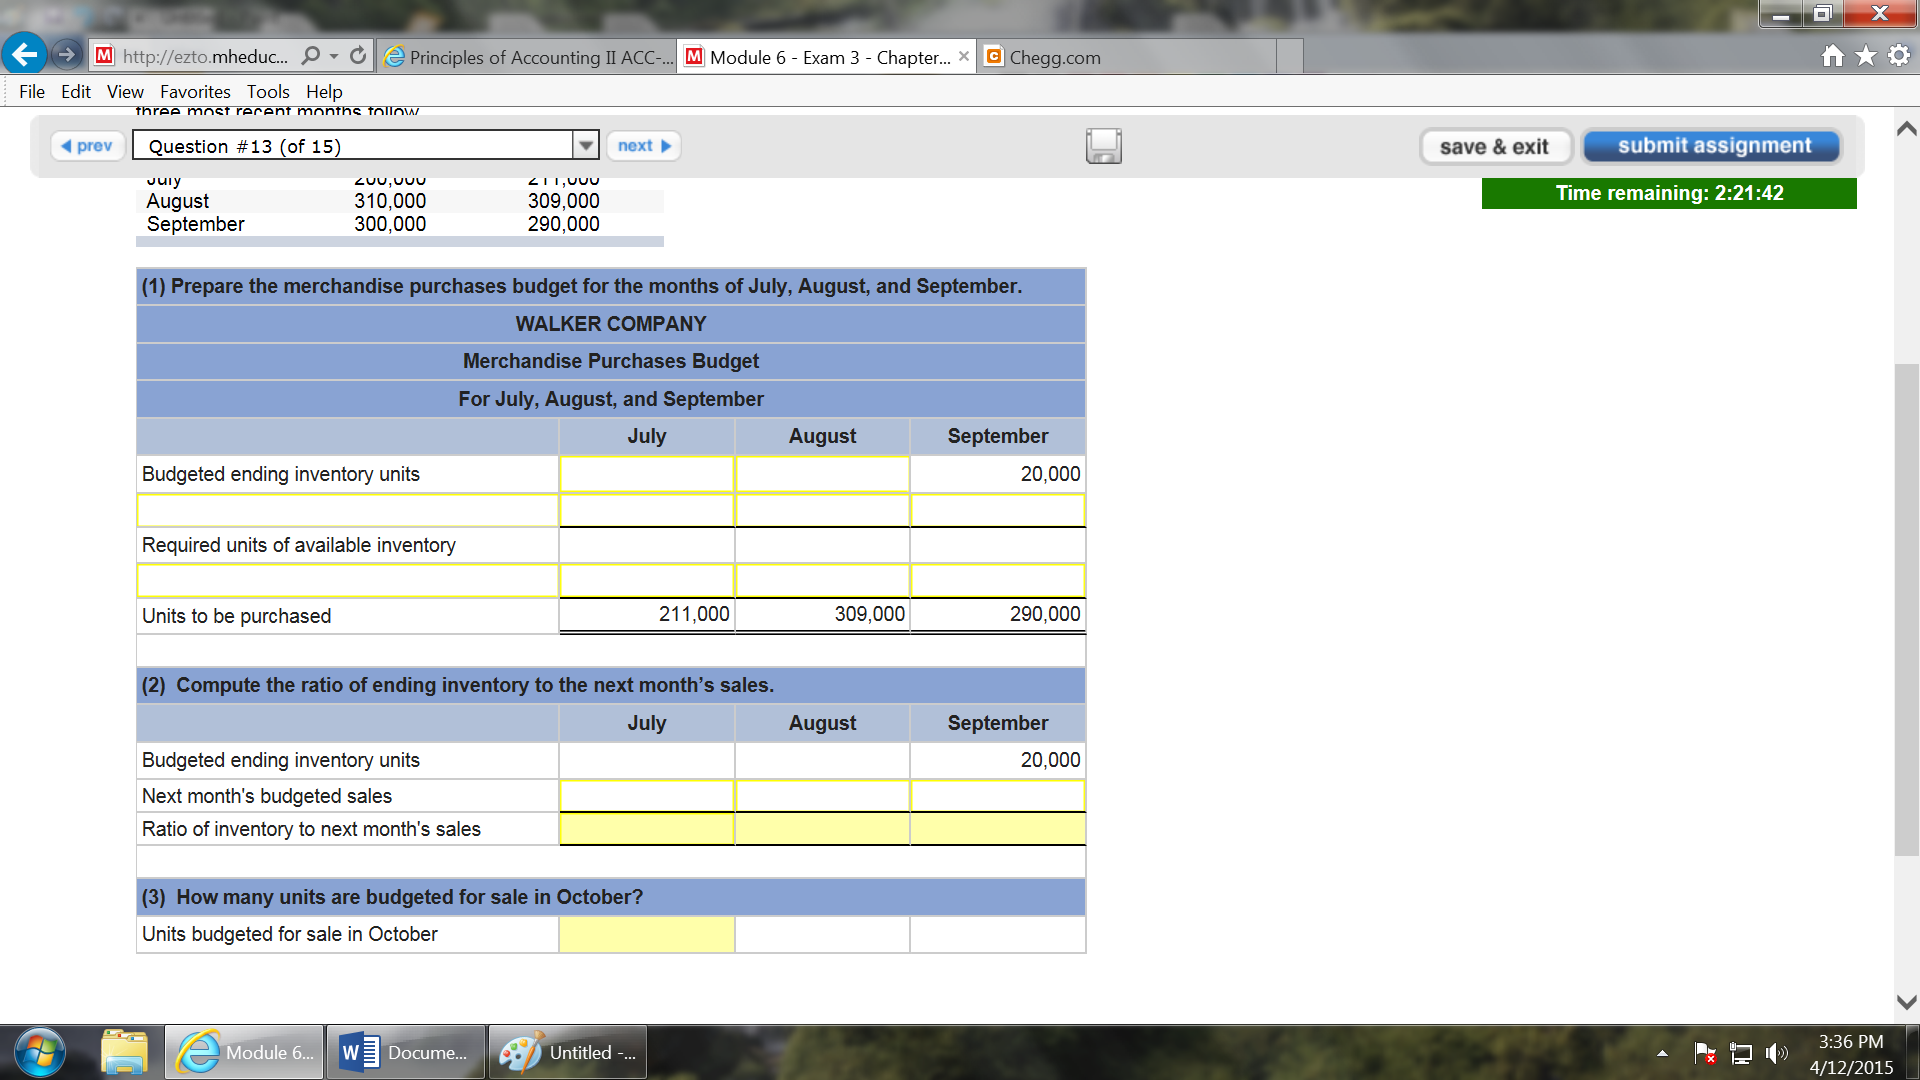The width and height of the screenshot is (1920, 1080).
Task: Open the address bar autocomplete dropdown arrow
Action: [334, 56]
